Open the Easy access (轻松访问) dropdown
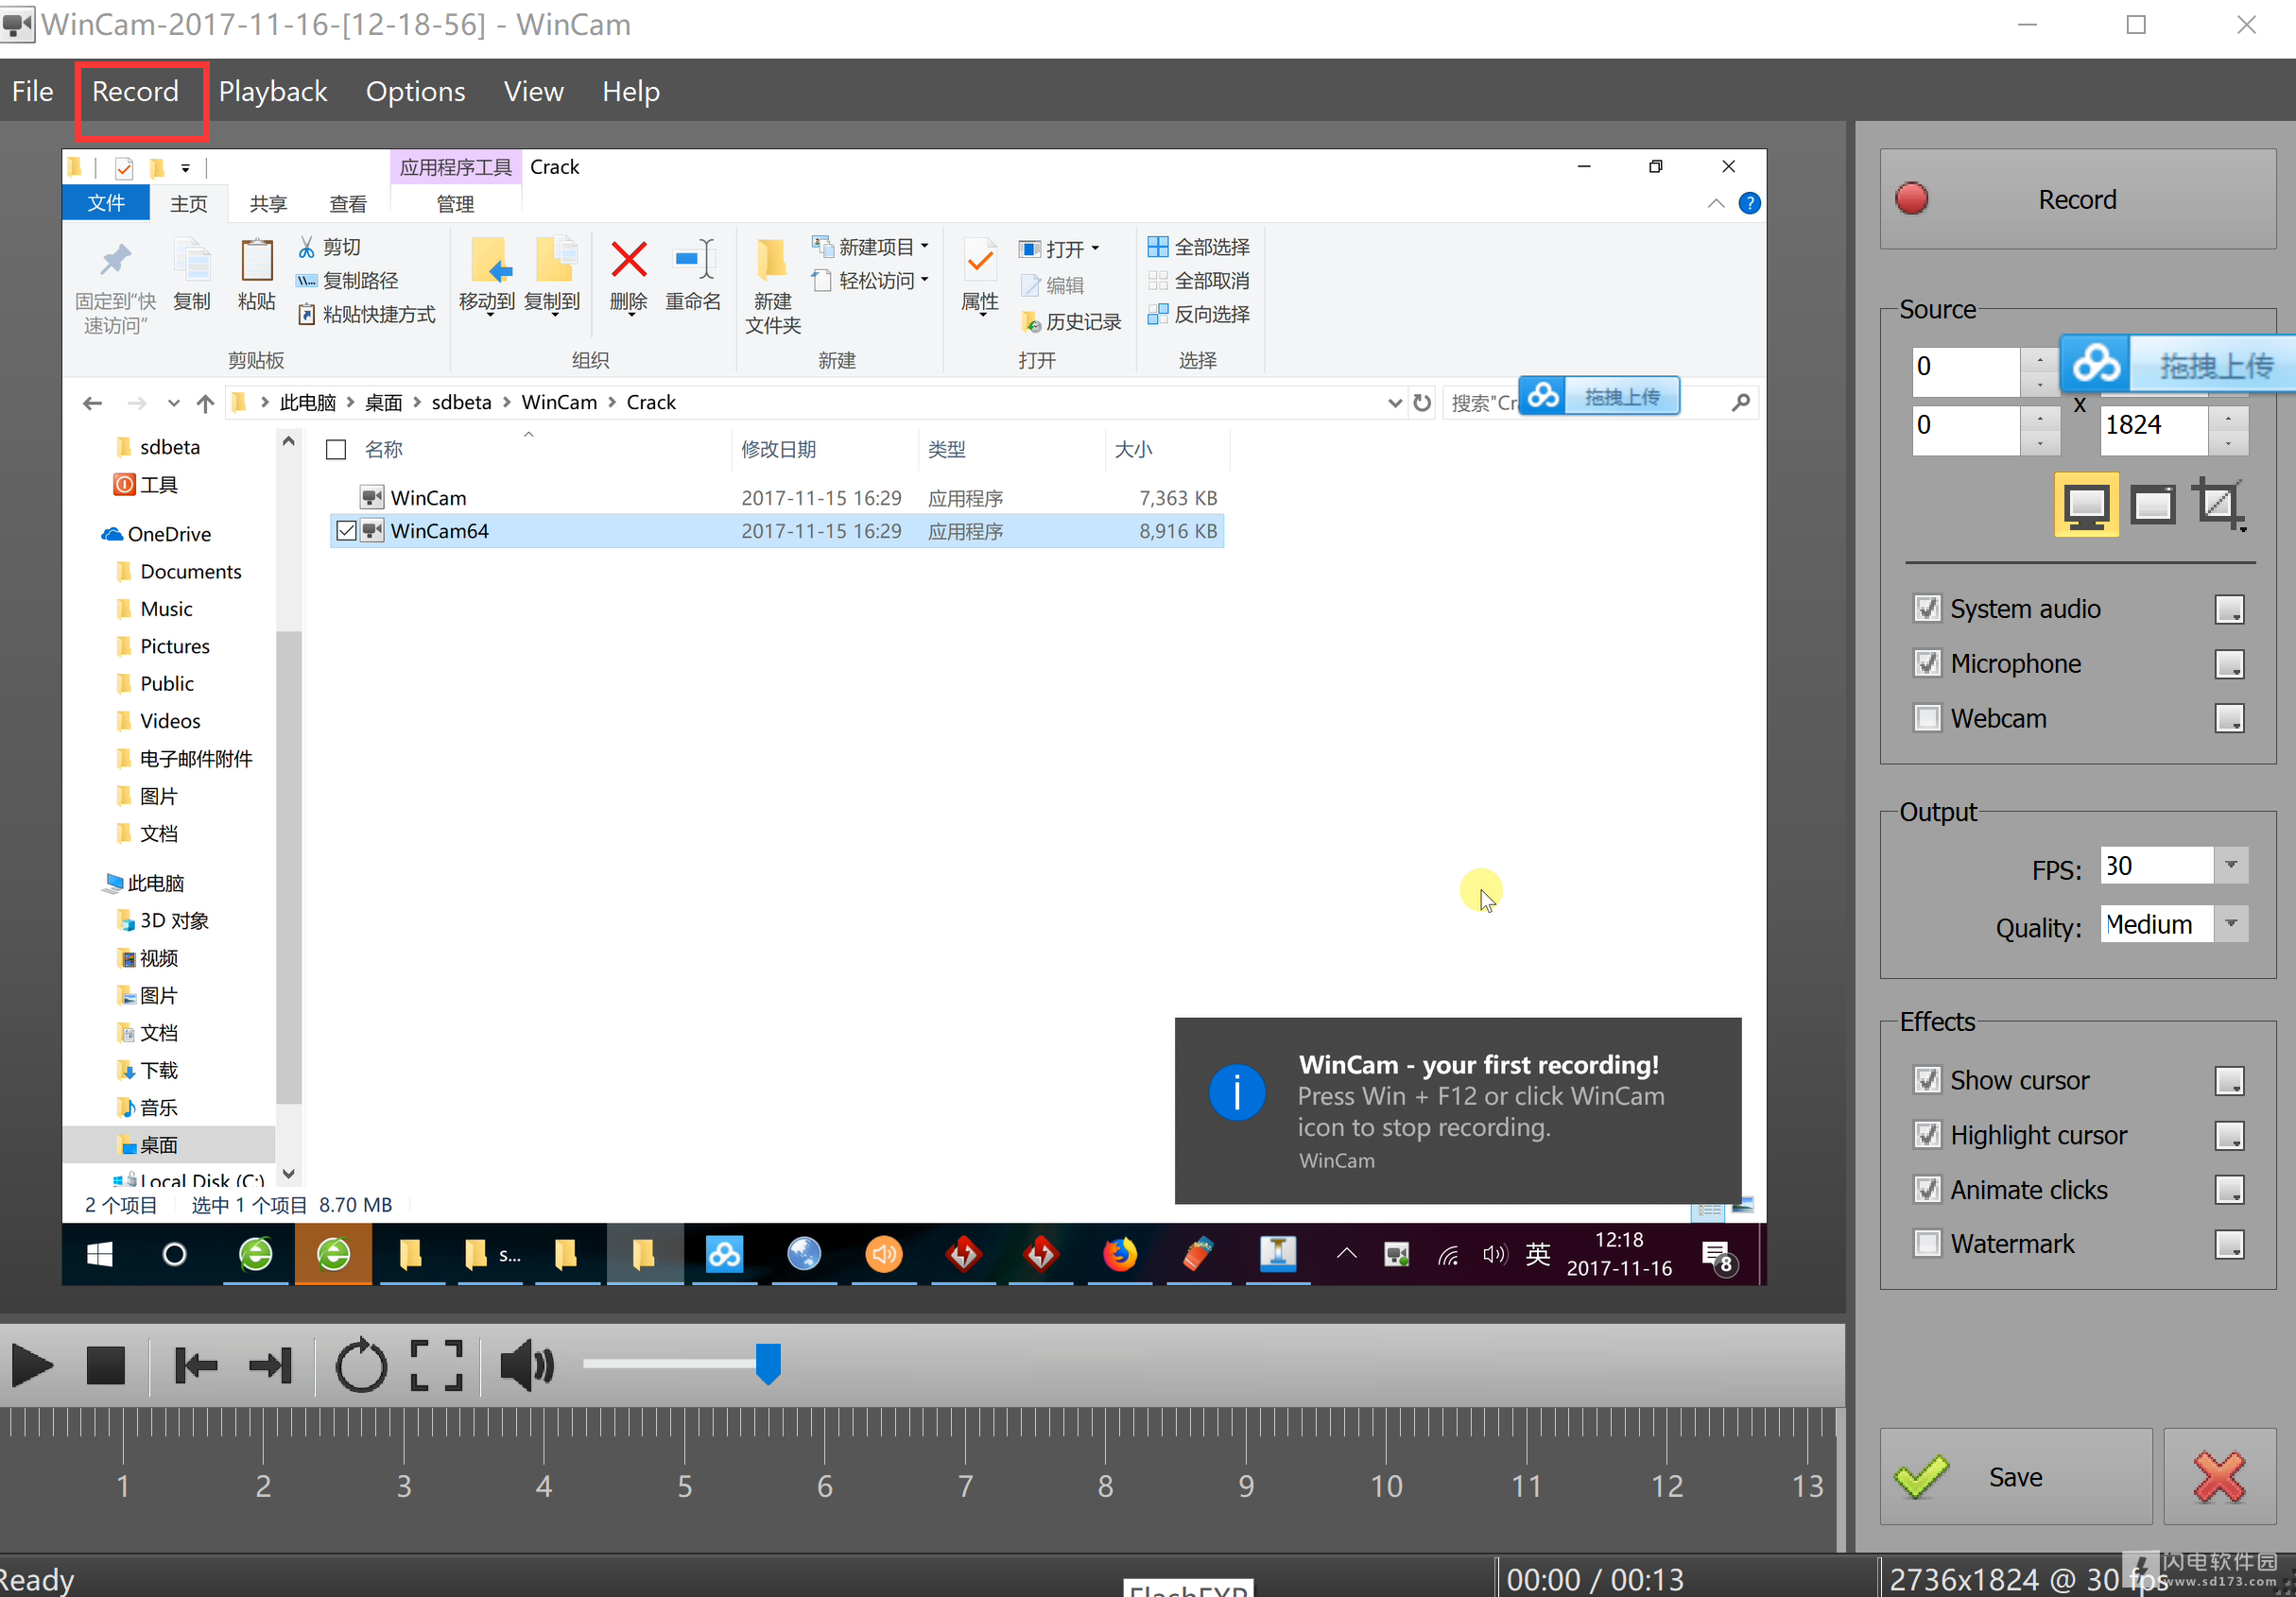Viewport: 2296px width, 1597px height. [x=870, y=281]
